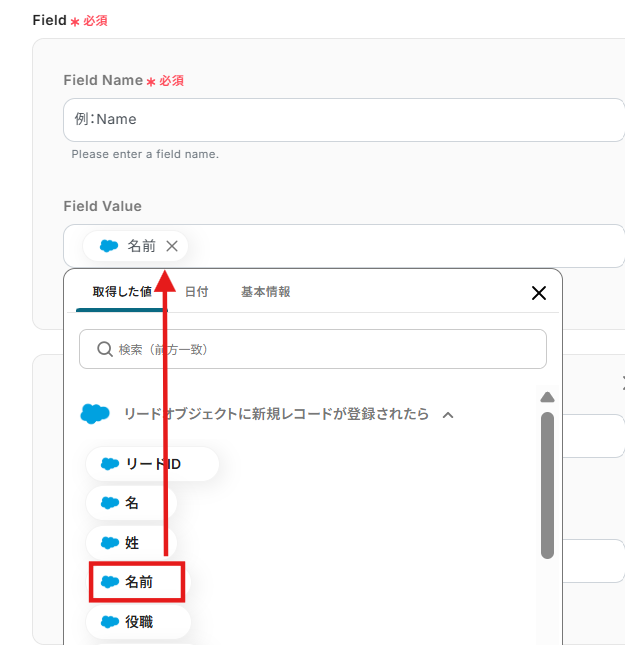Select the 名 value chip

click(131, 503)
